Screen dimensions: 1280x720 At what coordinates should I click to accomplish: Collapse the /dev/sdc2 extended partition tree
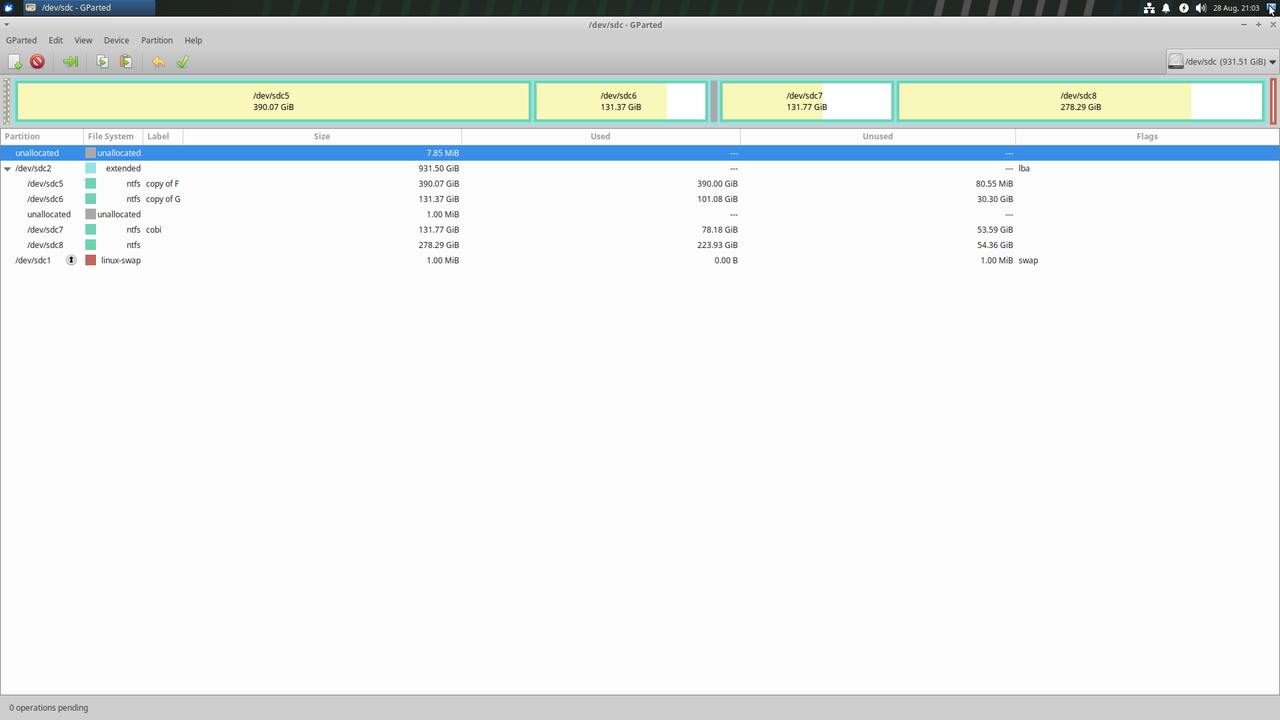click(8, 169)
